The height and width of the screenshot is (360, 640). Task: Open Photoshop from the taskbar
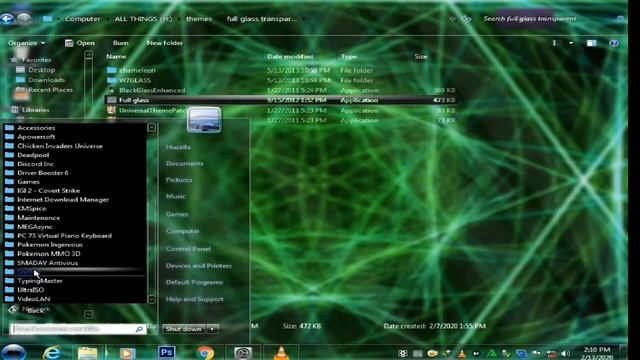pyautogui.click(x=167, y=352)
